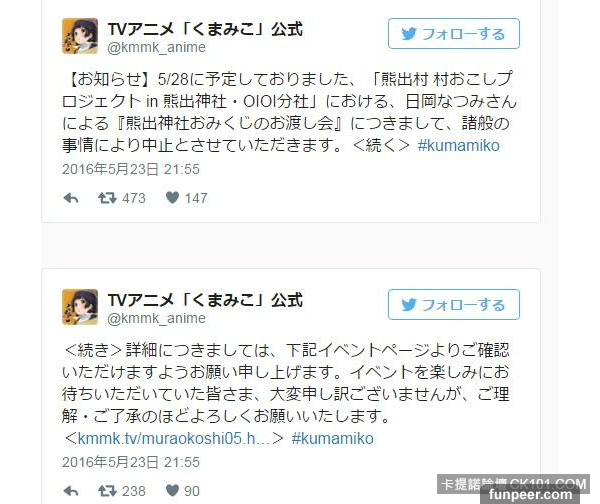Open the first tweet's @kmmk_anime handle

tap(157, 47)
